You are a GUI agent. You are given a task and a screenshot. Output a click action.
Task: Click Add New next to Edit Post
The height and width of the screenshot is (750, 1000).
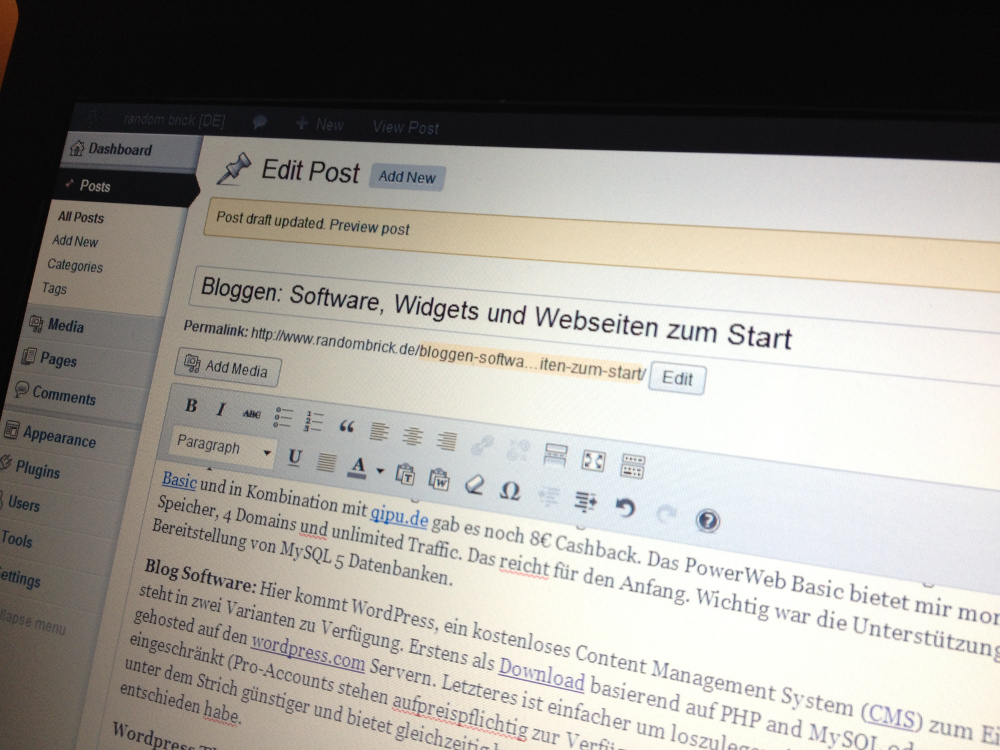pos(407,177)
